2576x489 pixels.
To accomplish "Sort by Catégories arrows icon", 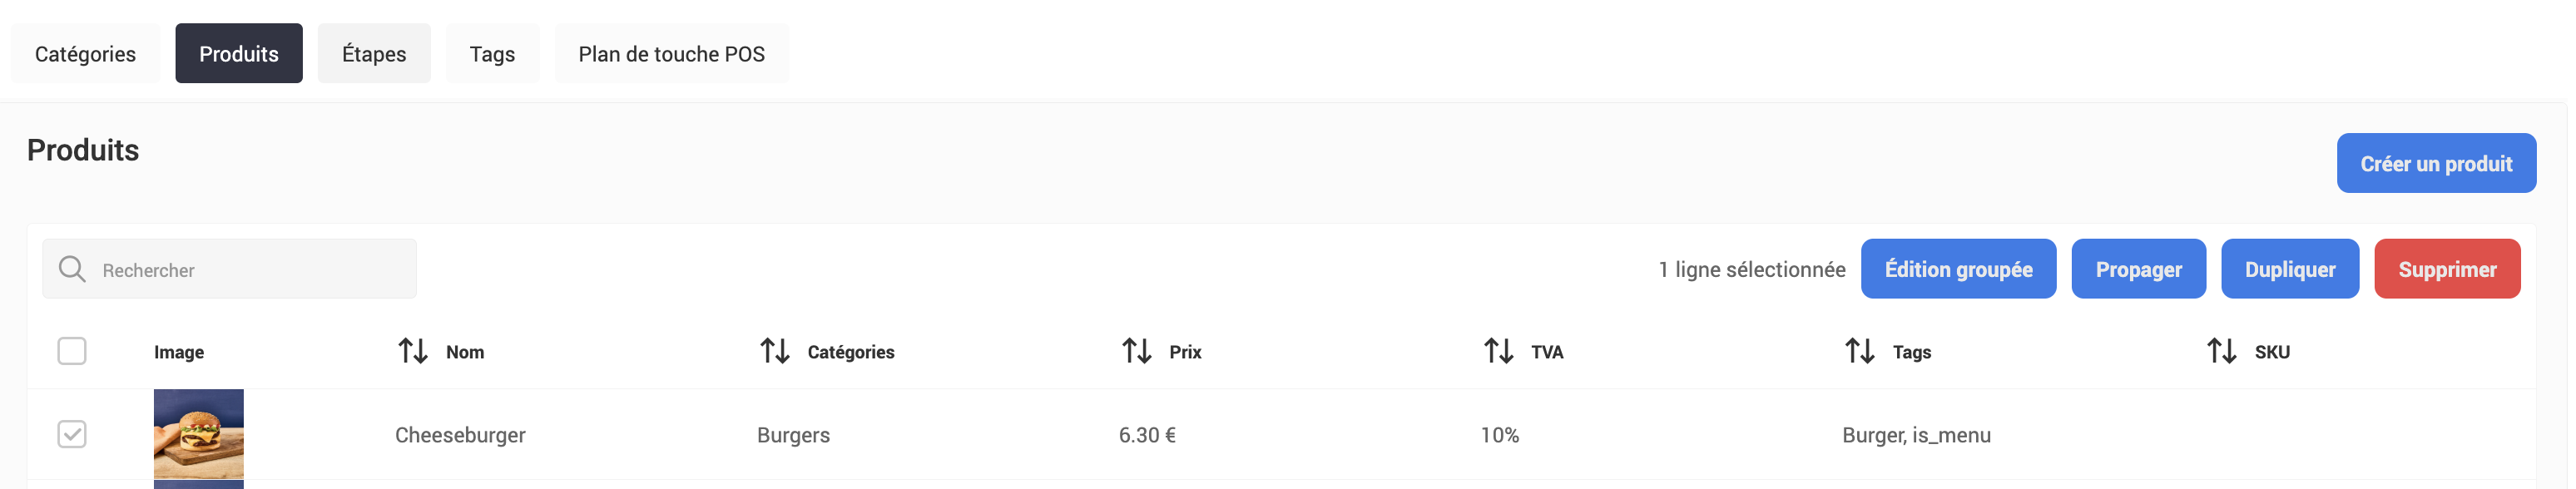I will 774,351.
